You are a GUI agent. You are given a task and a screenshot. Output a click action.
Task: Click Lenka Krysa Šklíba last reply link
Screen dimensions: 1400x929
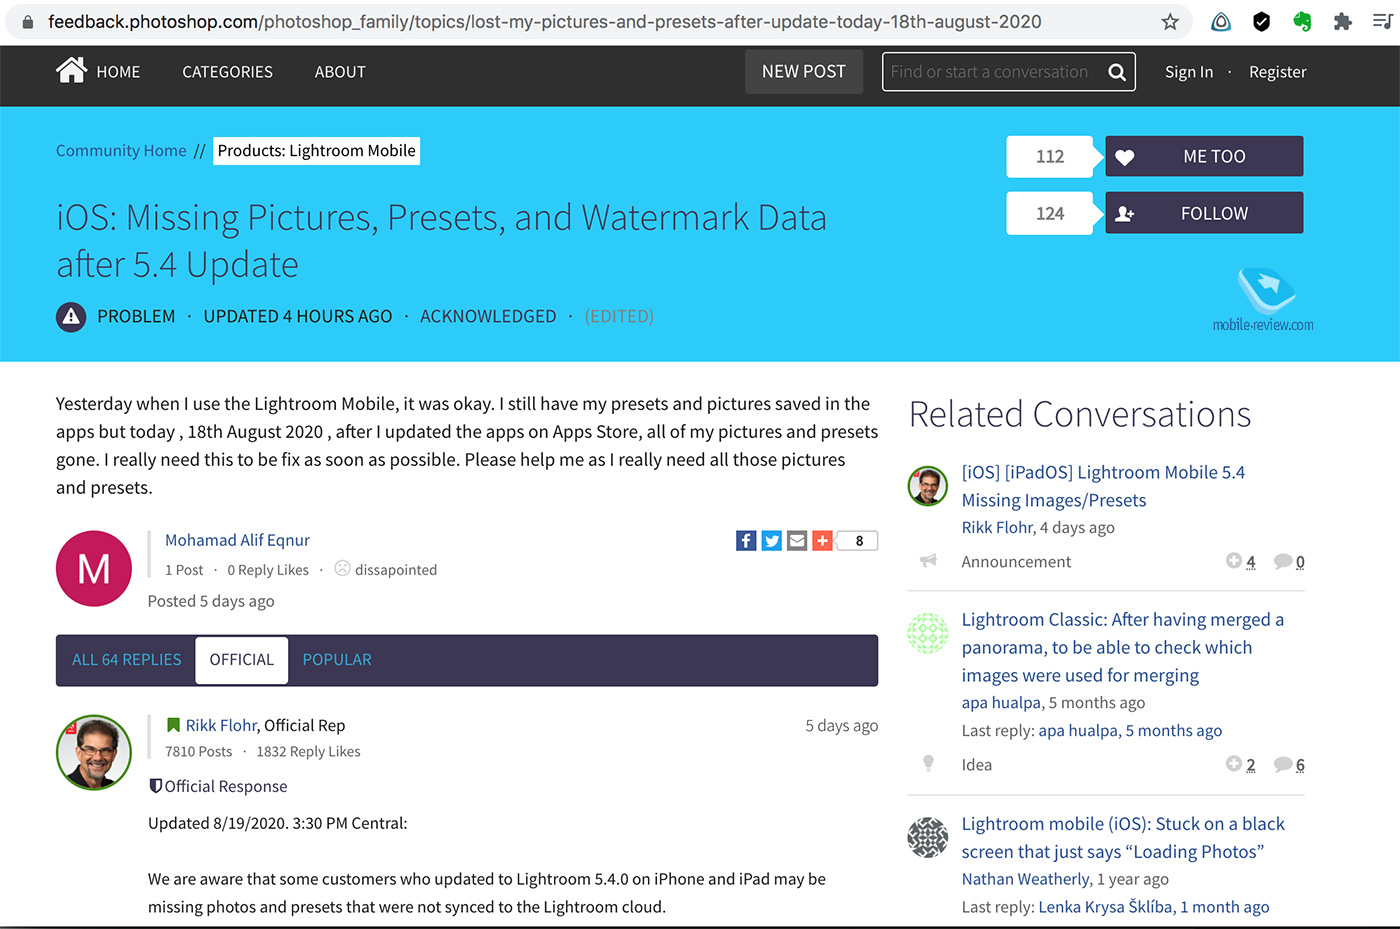pyautogui.click(x=1154, y=907)
